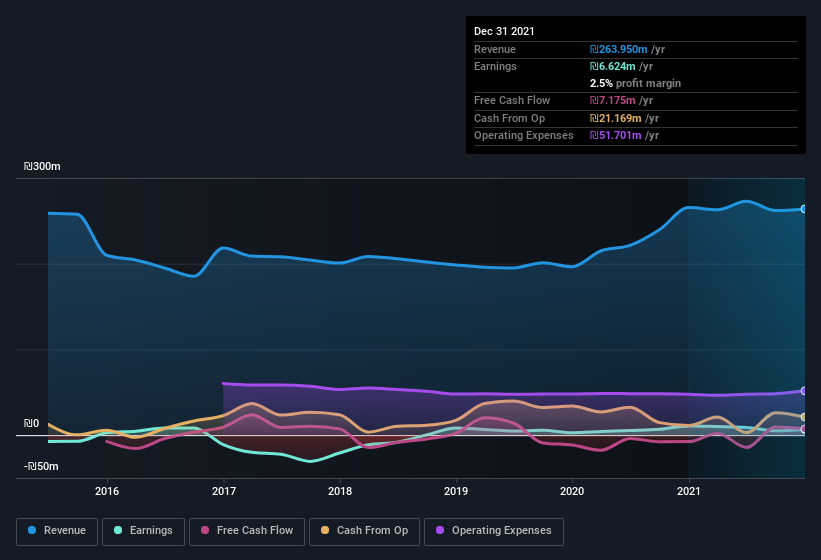The width and height of the screenshot is (821, 560).
Task: Click the 2017 x-axis label
Action: click(x=224, y=491)
